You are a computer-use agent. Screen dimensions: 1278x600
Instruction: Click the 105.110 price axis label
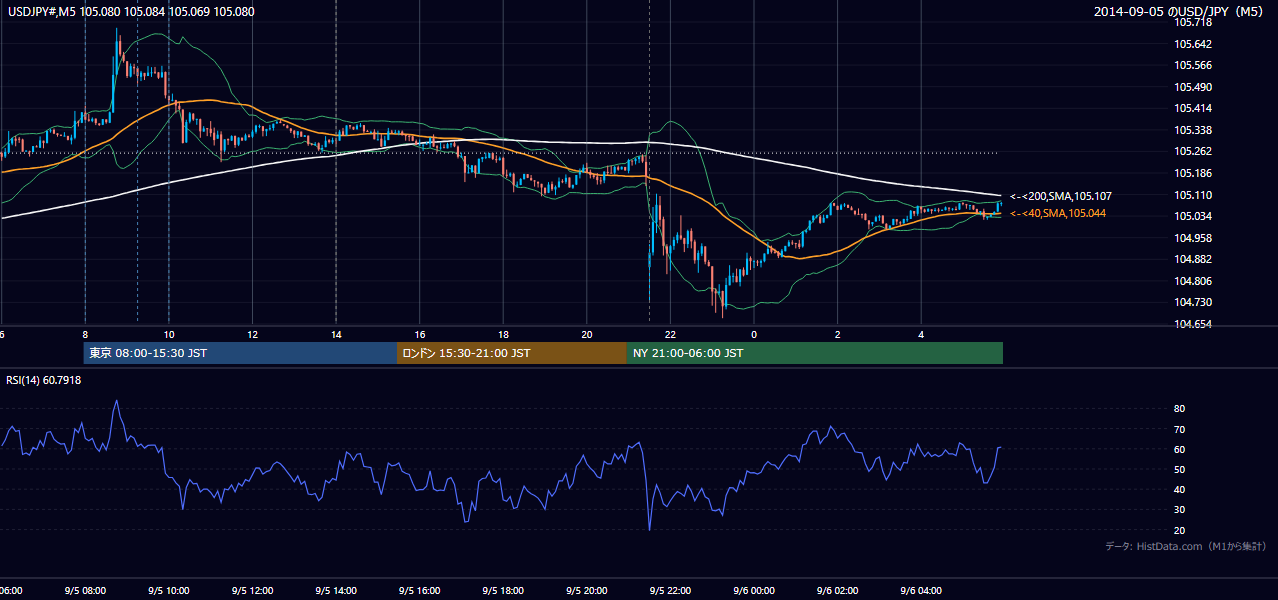pos(1193,195)
